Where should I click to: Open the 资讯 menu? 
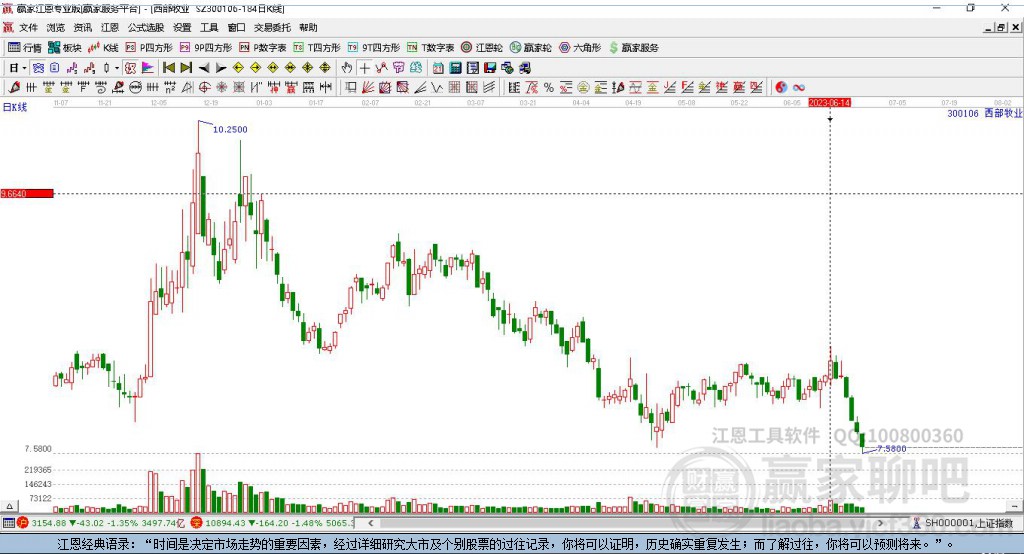[x=82, y=27]
